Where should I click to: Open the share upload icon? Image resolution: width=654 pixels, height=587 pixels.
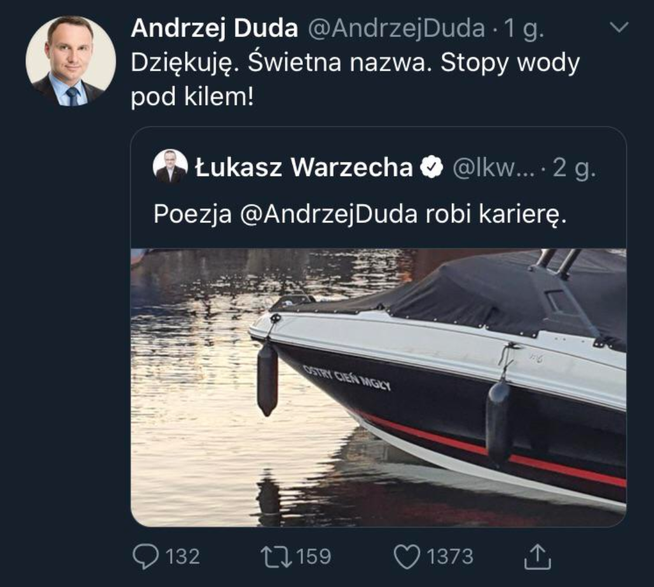(x=537, y=557)
